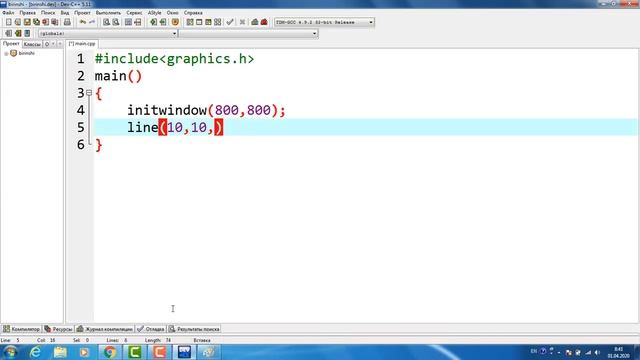640x360 pixels.
Task: Click the Save All toolbar icon
Action: pyautogui.click(x=36, y=22)
